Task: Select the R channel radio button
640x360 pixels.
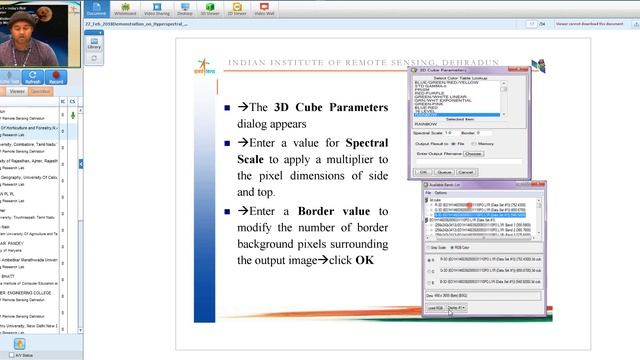Action: tap(429, 260)
